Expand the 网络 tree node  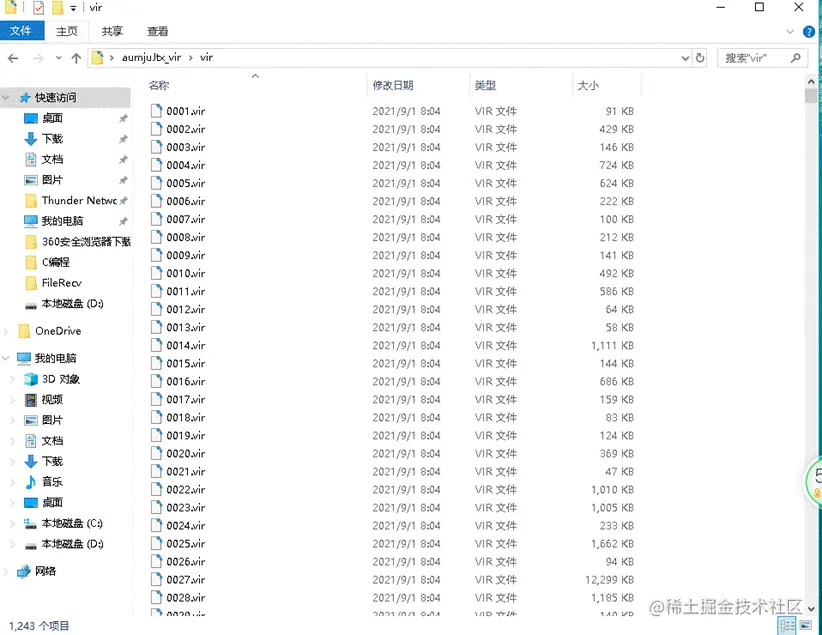pos(6,571)
